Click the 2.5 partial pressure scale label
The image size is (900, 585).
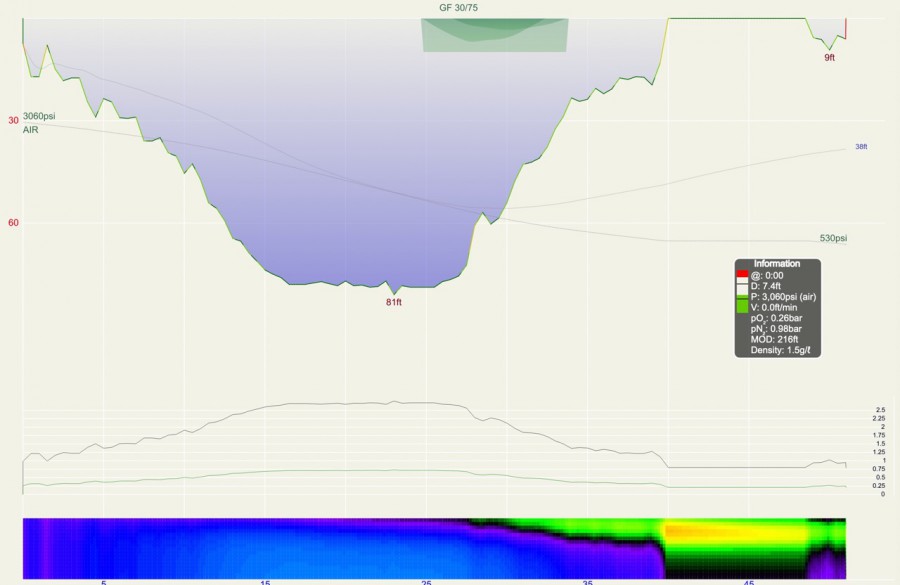point(880,411)
